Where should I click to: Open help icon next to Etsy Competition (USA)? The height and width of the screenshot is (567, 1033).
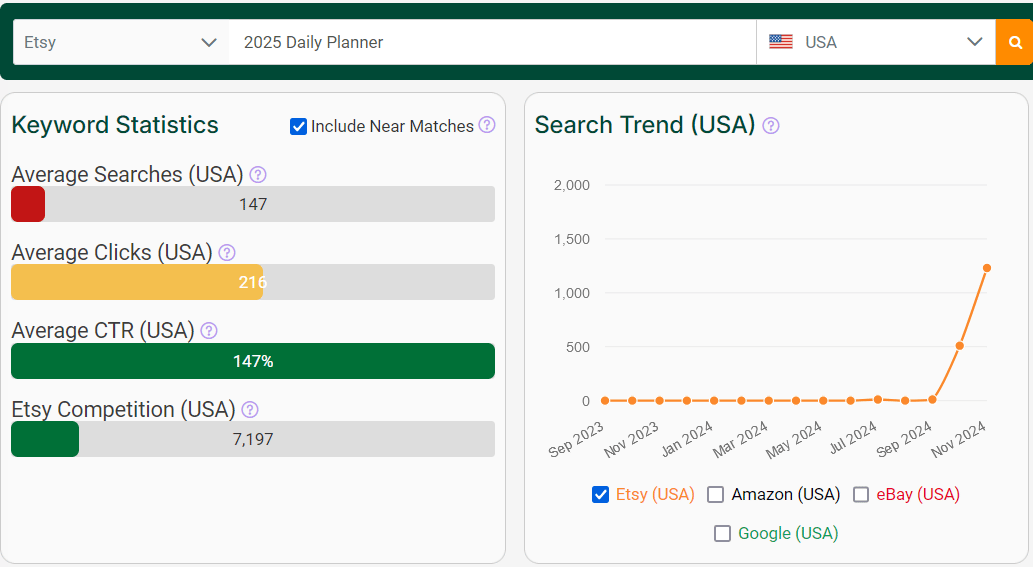point(250,410)
